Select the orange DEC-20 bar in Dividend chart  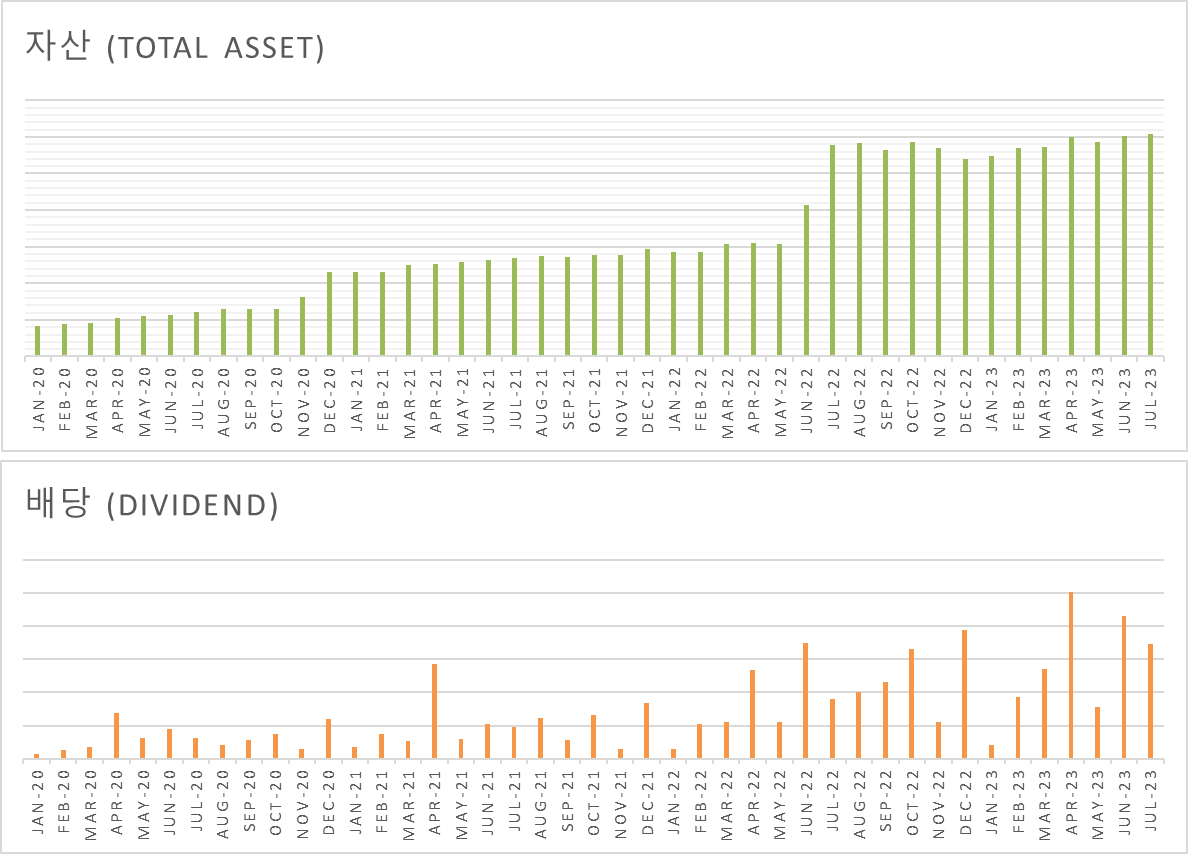pos(328,739)
